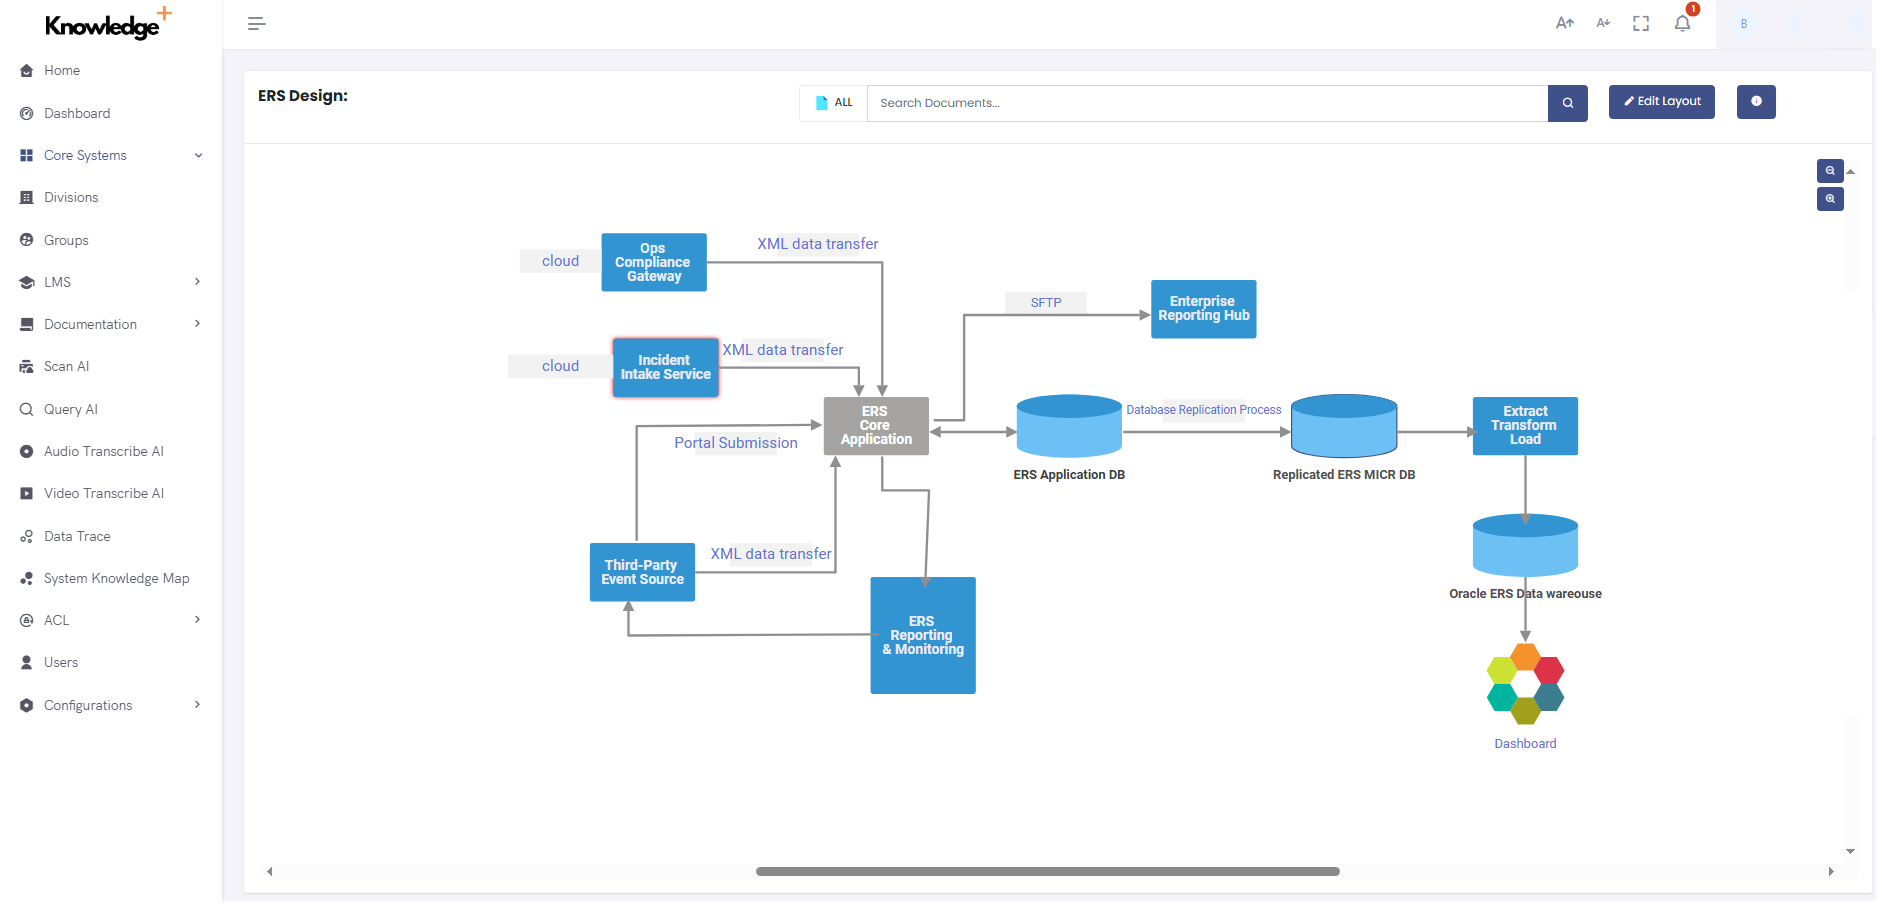The image size is (1882, 909).
Task: Select Users in the sidebar
Action: click(60, 662)
